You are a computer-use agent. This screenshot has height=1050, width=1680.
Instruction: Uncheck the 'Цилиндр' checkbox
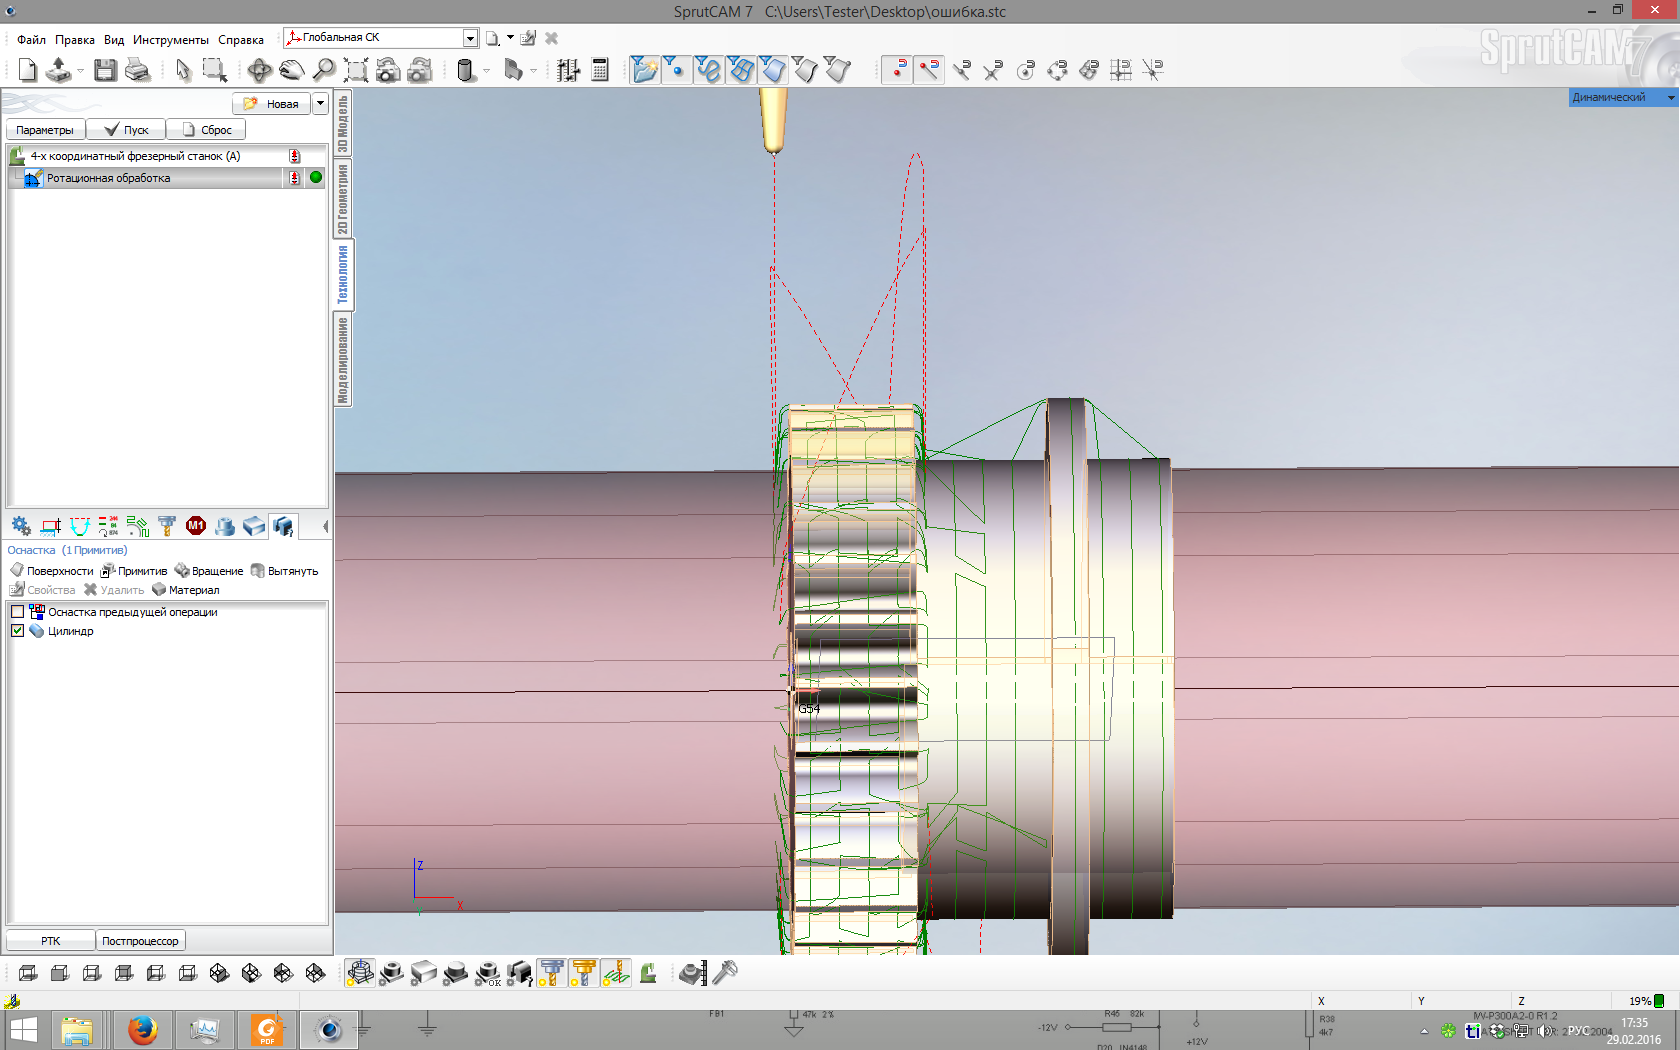(x=17, y=631)
